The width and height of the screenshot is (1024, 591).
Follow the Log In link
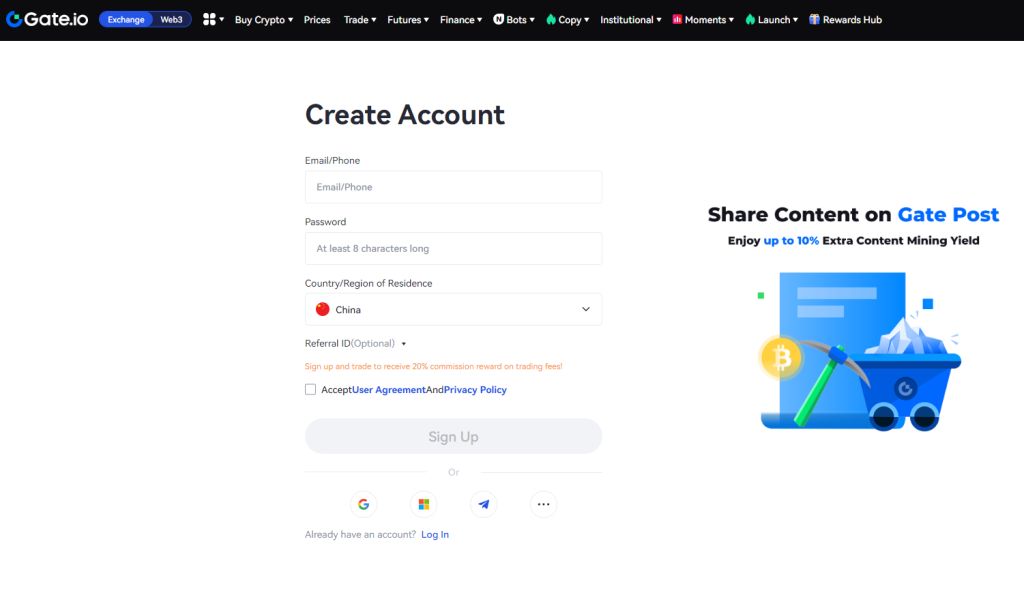(435, 534)
